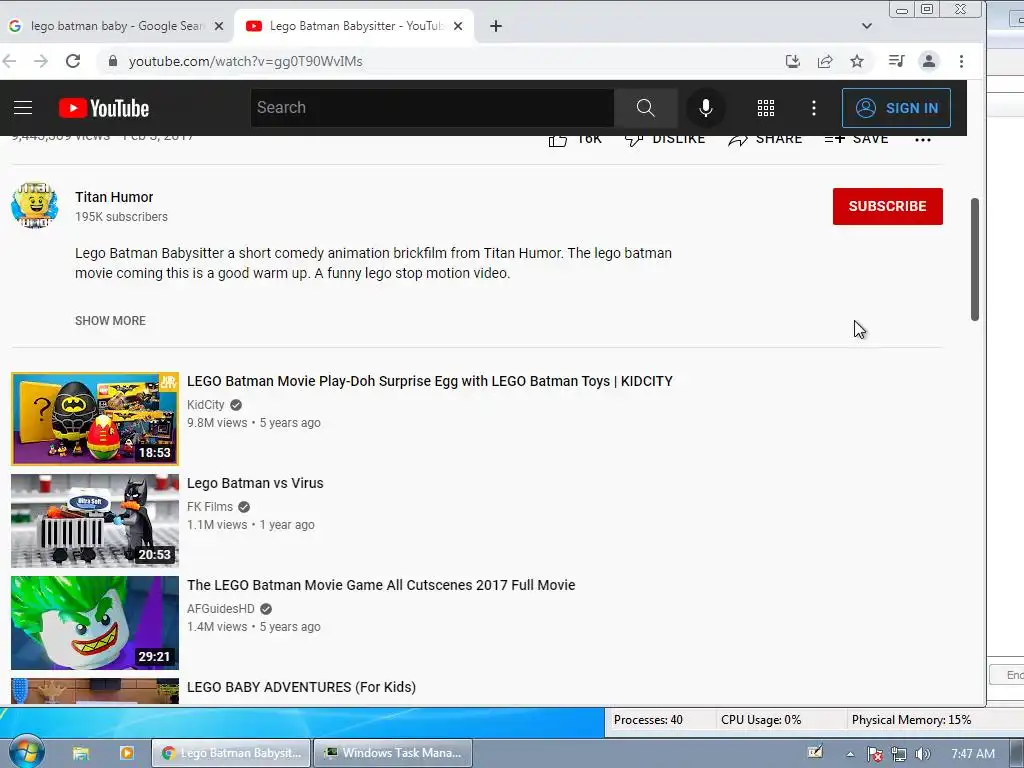The image size is (1024, 768).
Task: Click 'Physical Memory: 15%' status entry
Action: click(911, 720)
